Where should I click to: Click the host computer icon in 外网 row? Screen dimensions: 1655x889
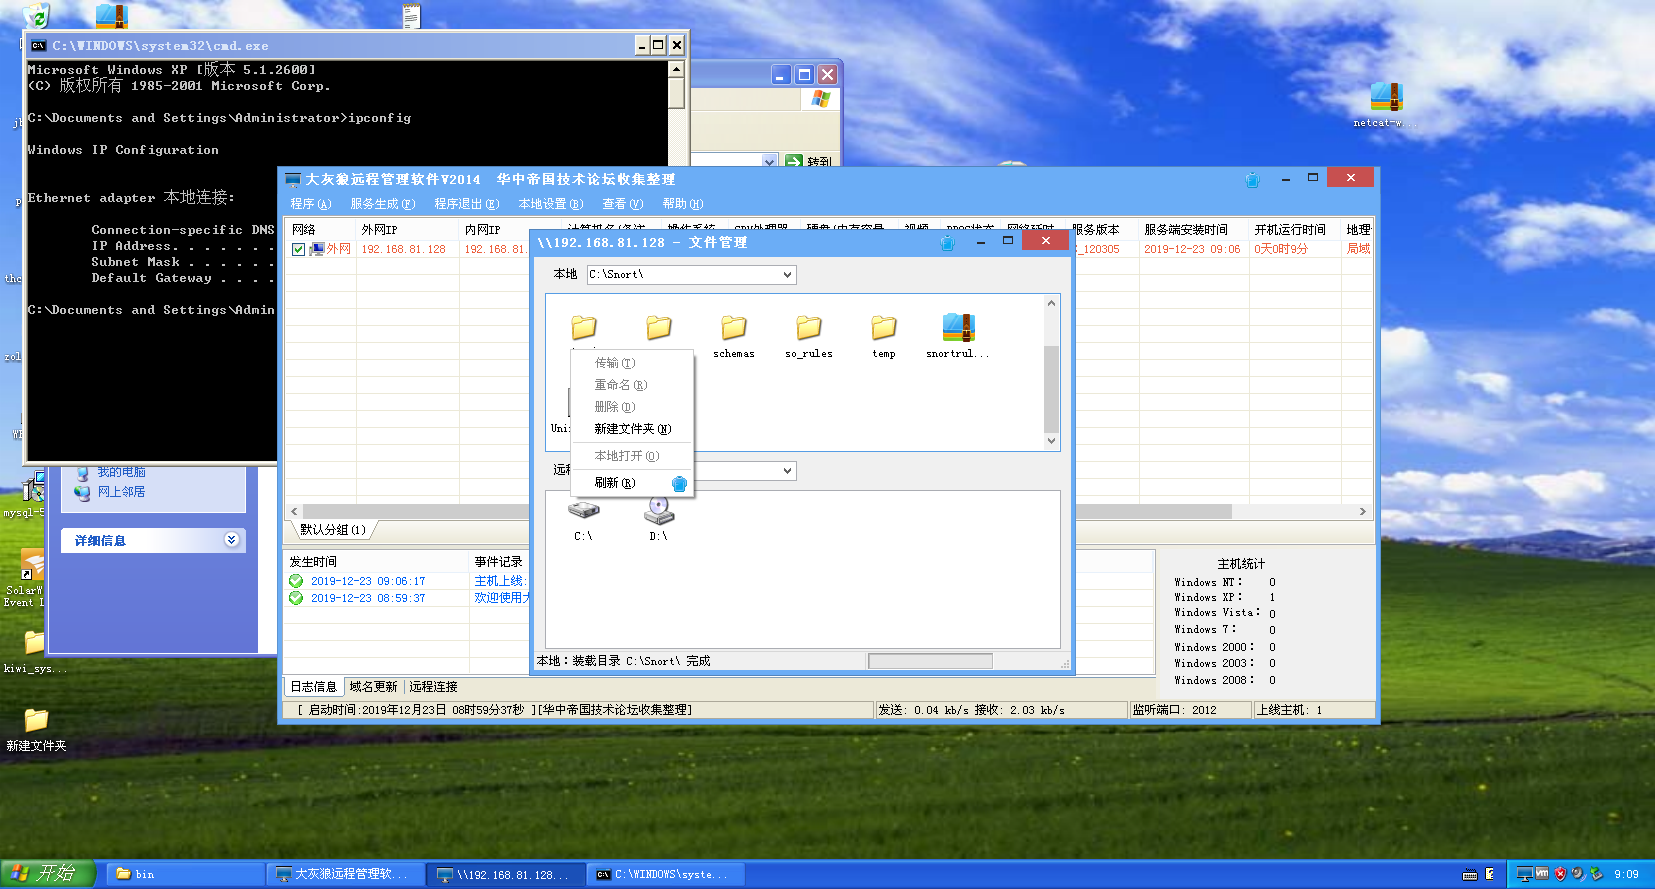pos(317,249)
